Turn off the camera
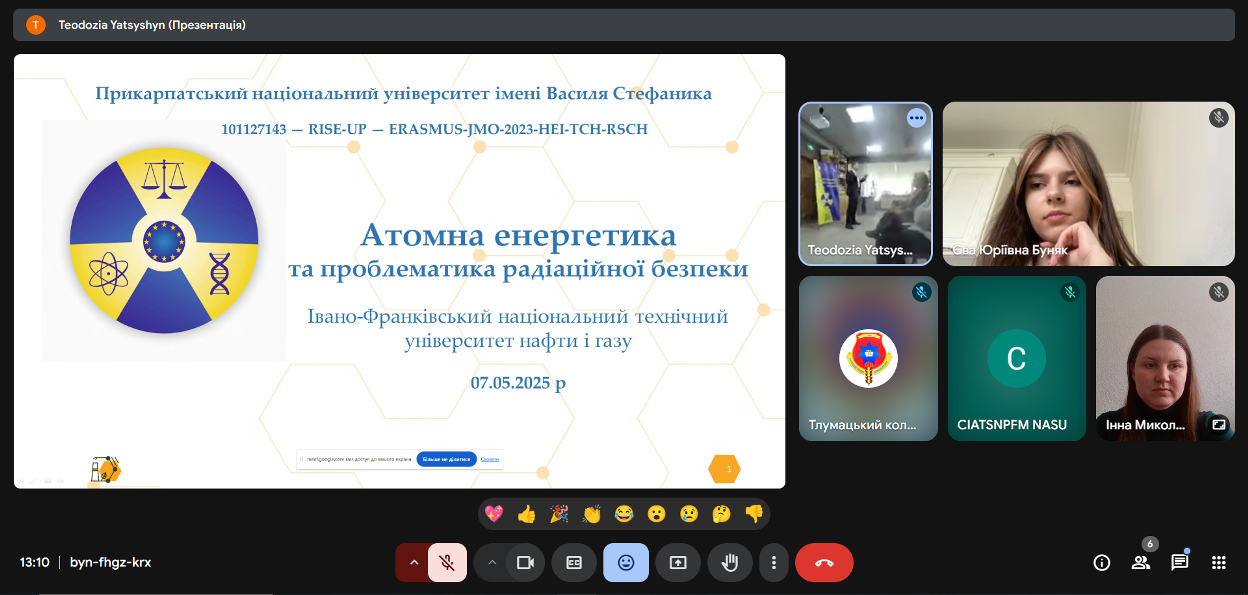The image size is (1248, 595). (x=524, y=563)
